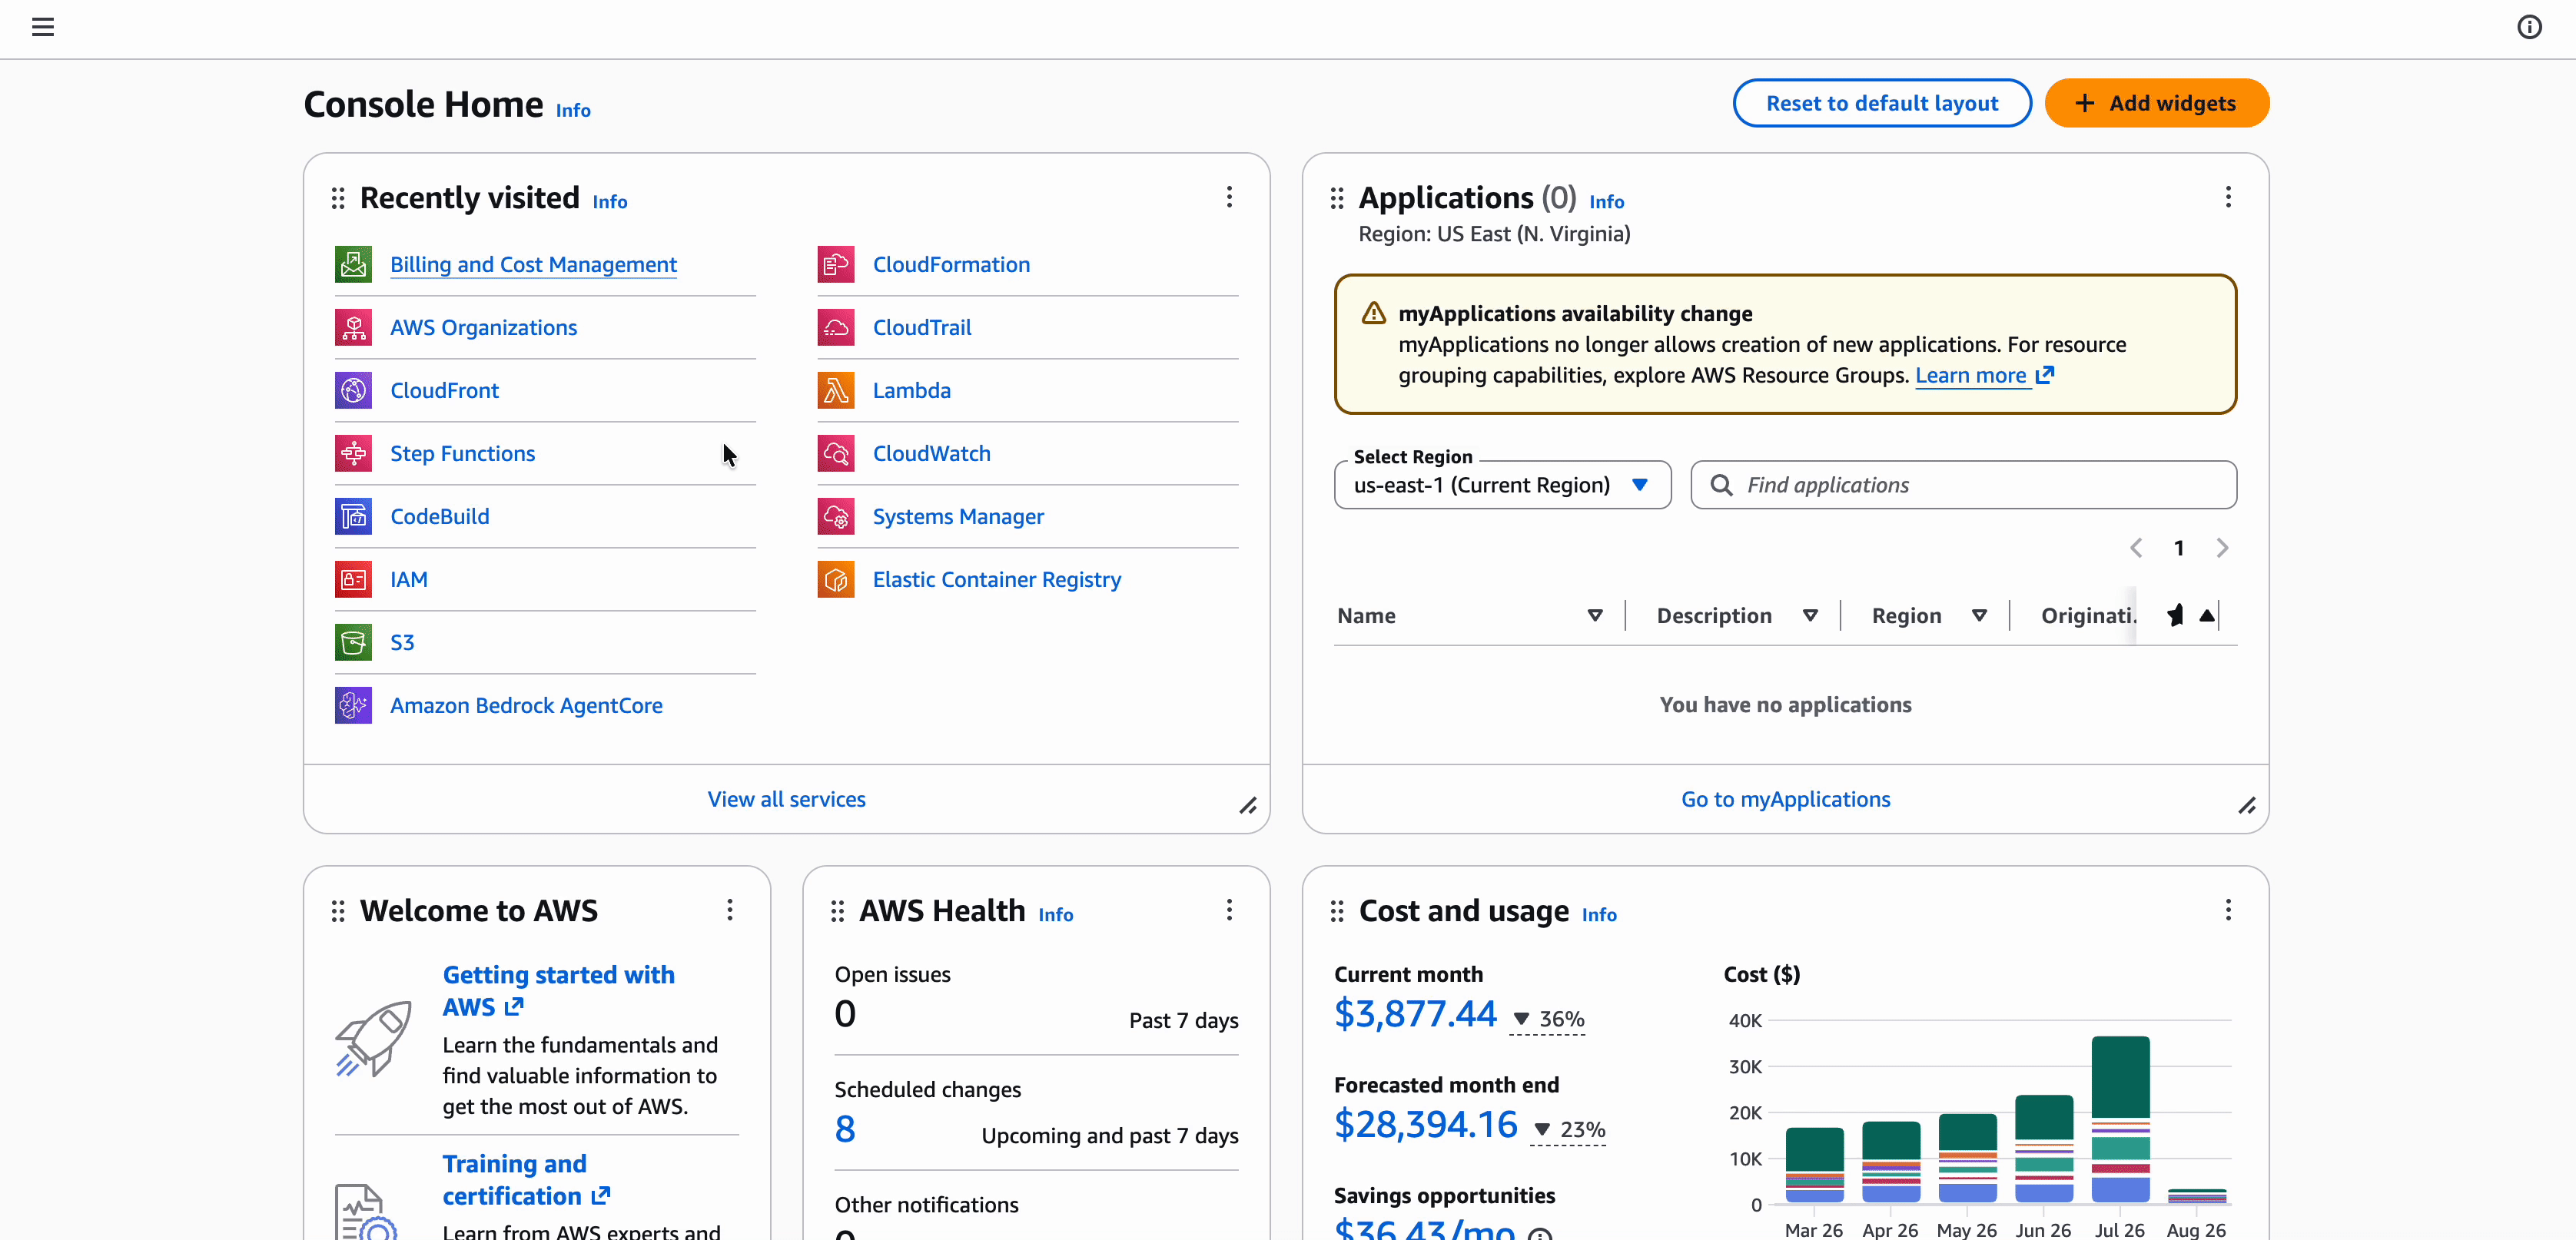This screenshot has height=1240, width=2576.
Task: Click the Systems Manager service icon
Action: coord(836,516)
